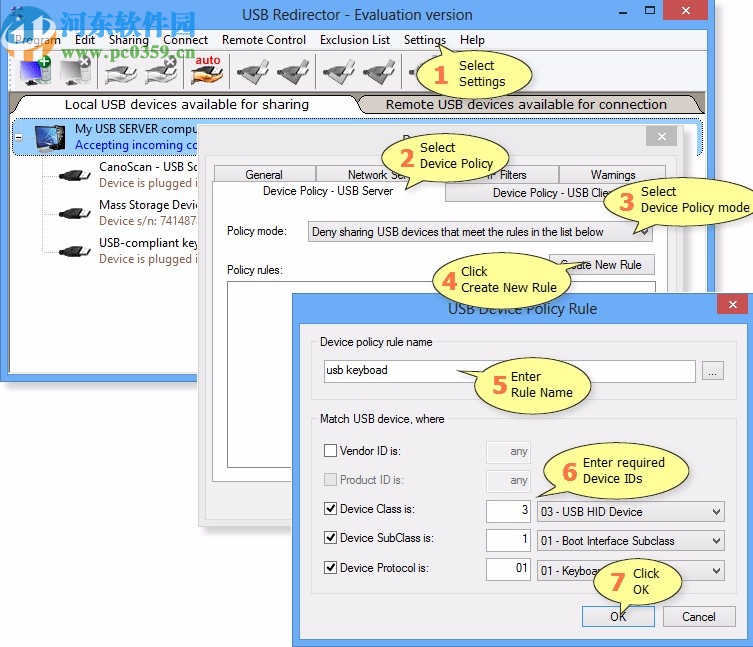Open the 03 - USB HID Device dropdown
The width and height of the screenshot is (753, 647).
(629, 512)
